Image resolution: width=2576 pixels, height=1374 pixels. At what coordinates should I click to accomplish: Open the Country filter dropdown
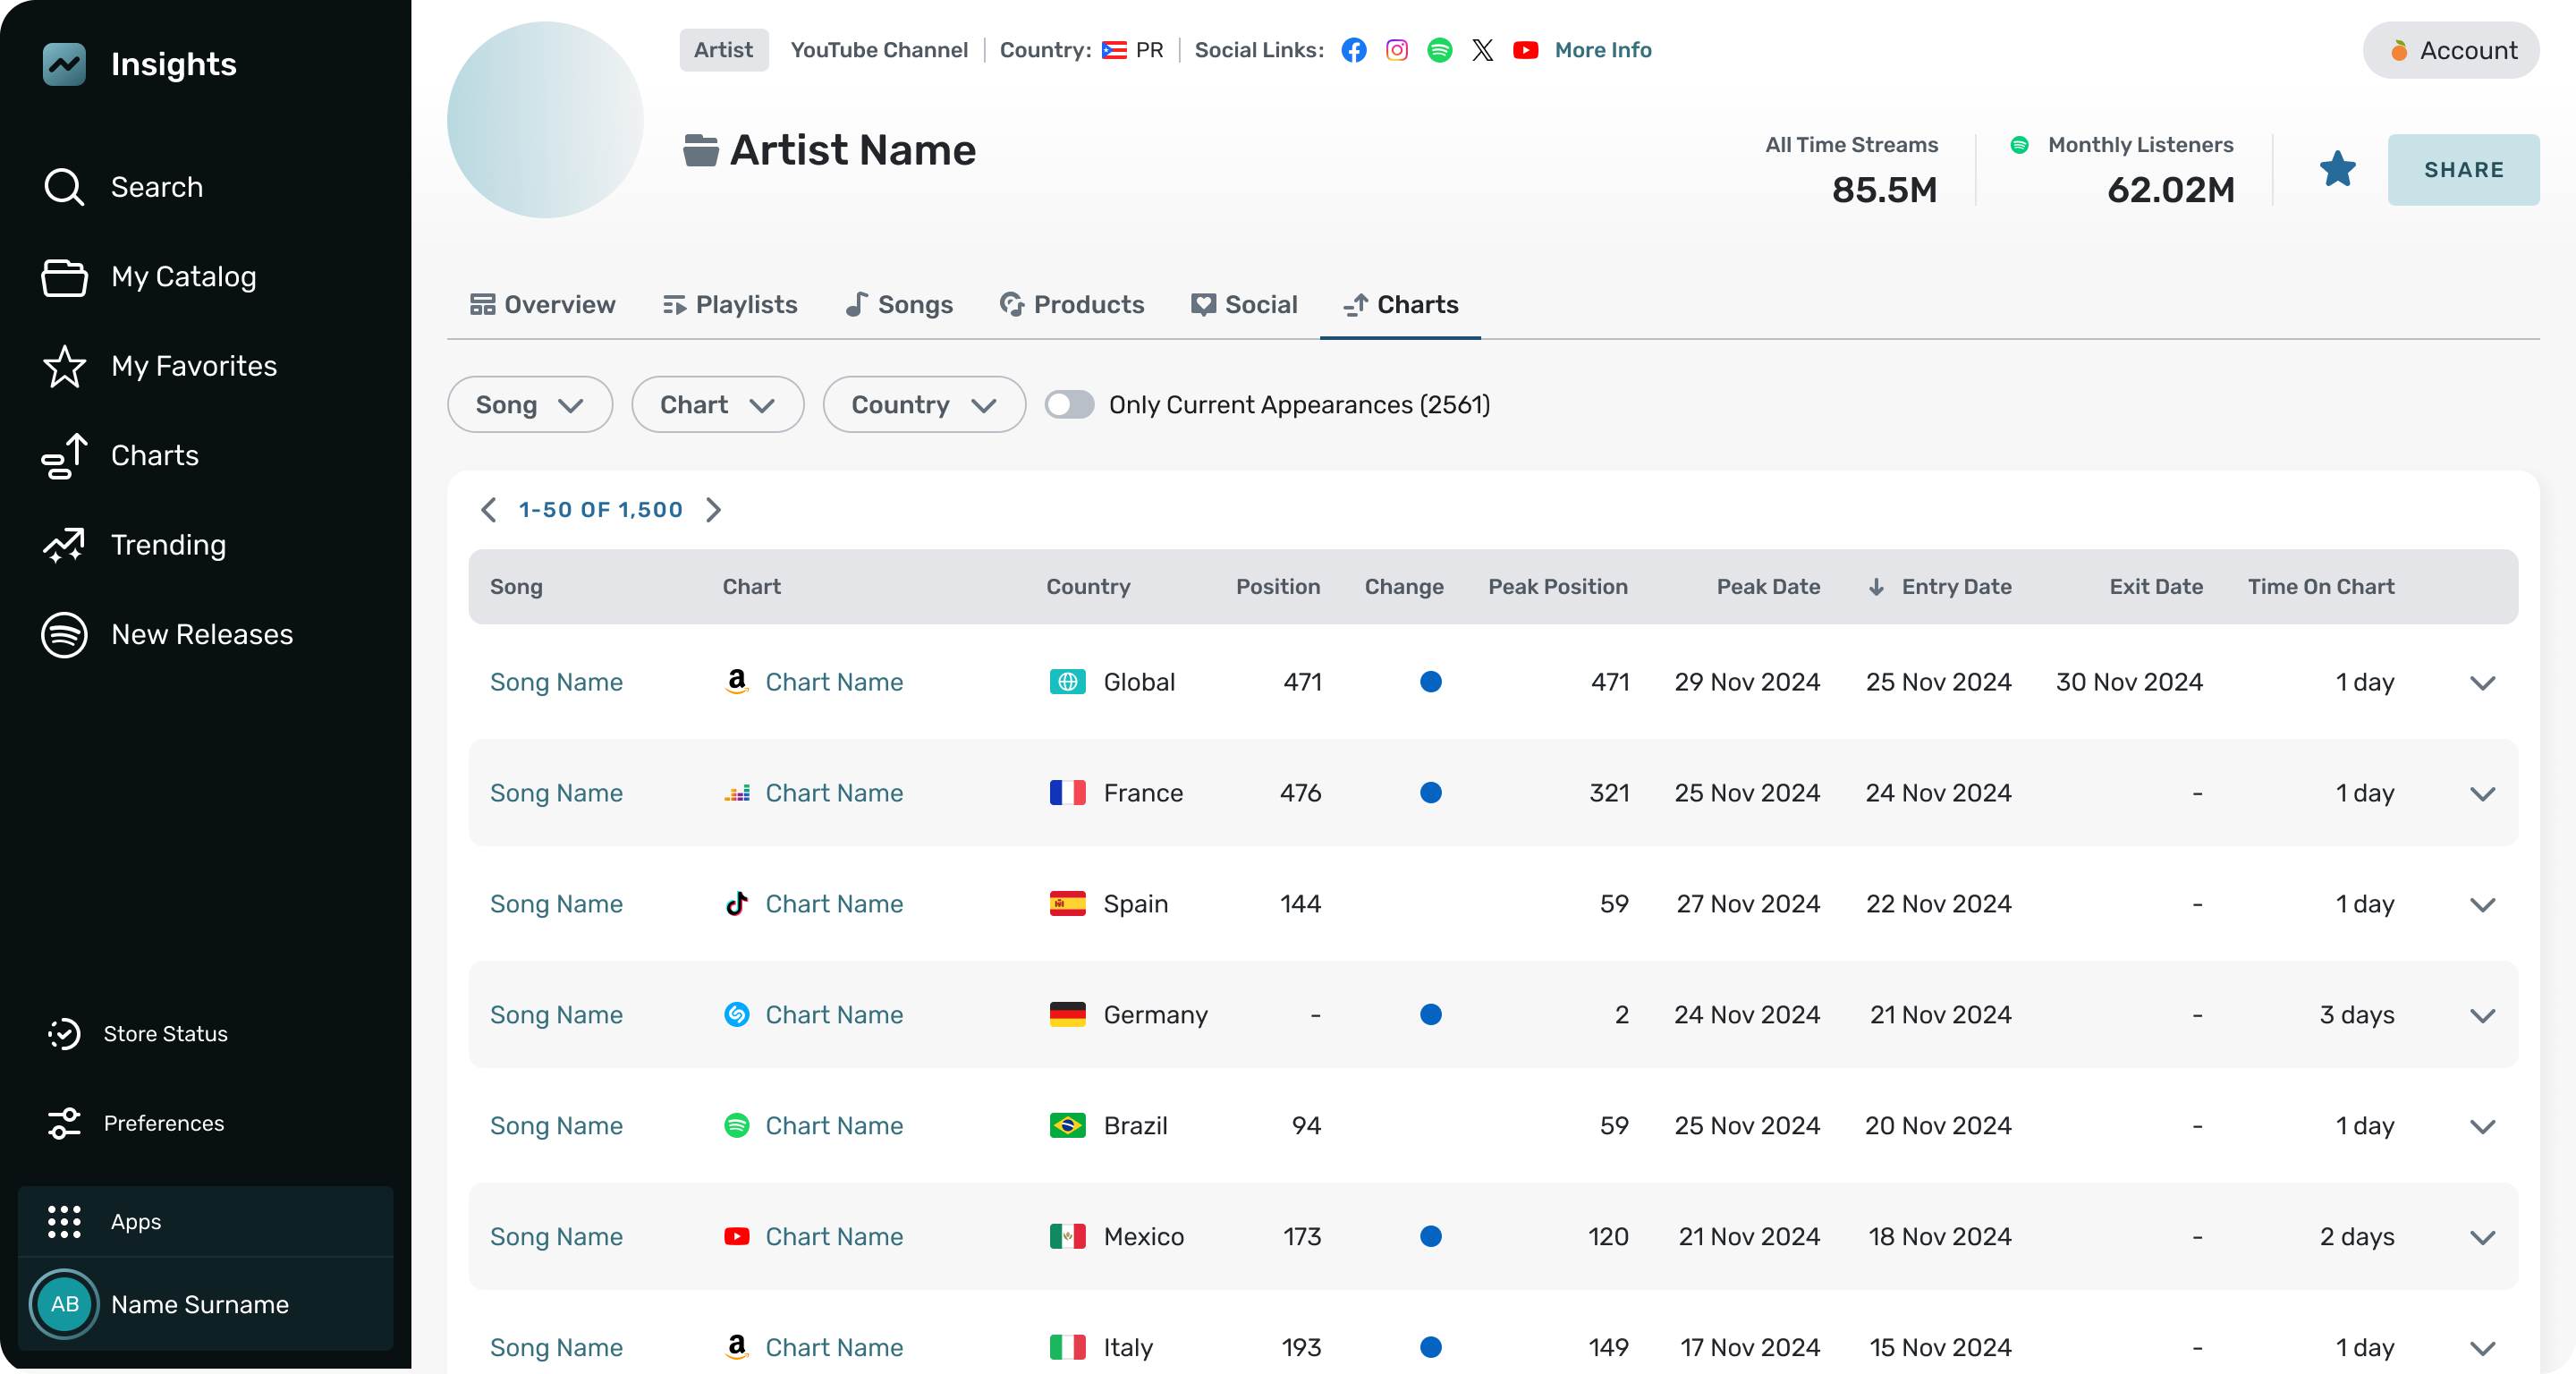pyautogui.click(x=923, y=405)
